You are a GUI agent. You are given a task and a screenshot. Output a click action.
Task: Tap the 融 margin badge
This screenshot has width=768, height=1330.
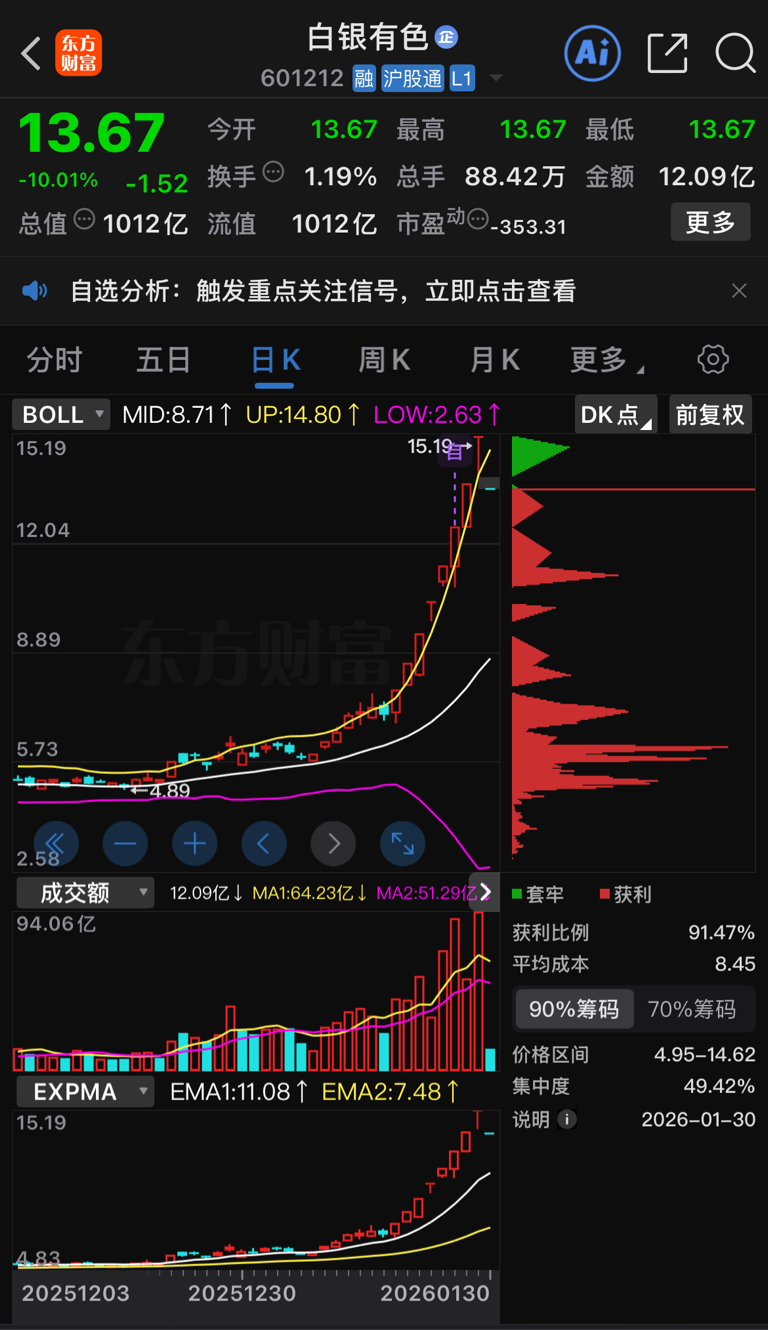363,78
